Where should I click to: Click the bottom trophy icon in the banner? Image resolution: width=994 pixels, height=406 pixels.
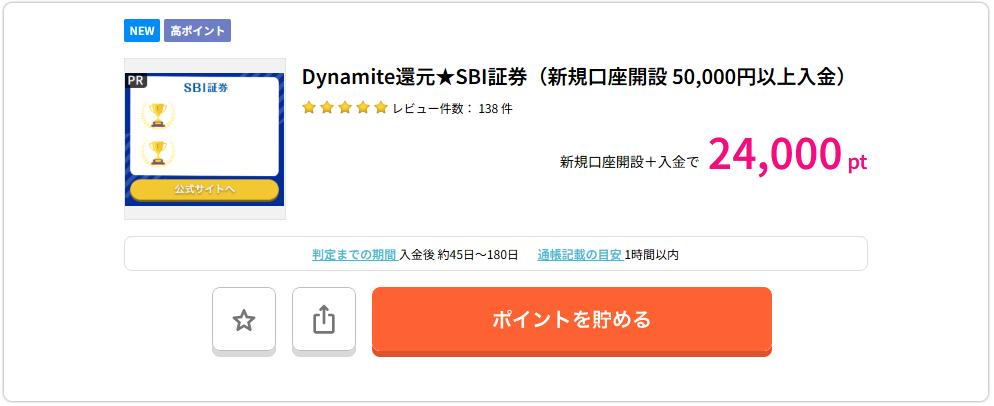click(x=157, y=152)
